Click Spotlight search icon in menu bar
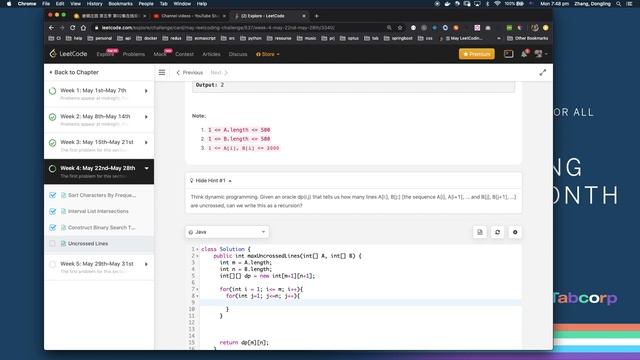This screenshot has height=360, width=640. (x=619, y=4)
